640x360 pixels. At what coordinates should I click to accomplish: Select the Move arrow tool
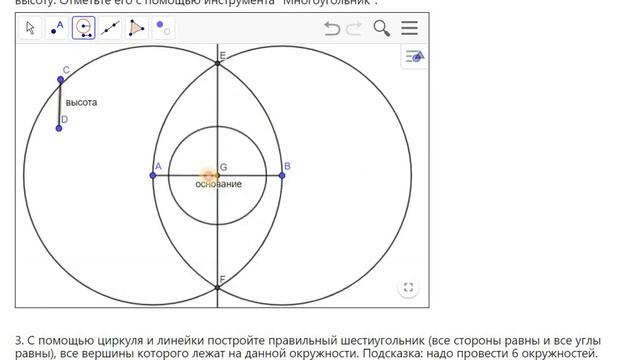30,28
